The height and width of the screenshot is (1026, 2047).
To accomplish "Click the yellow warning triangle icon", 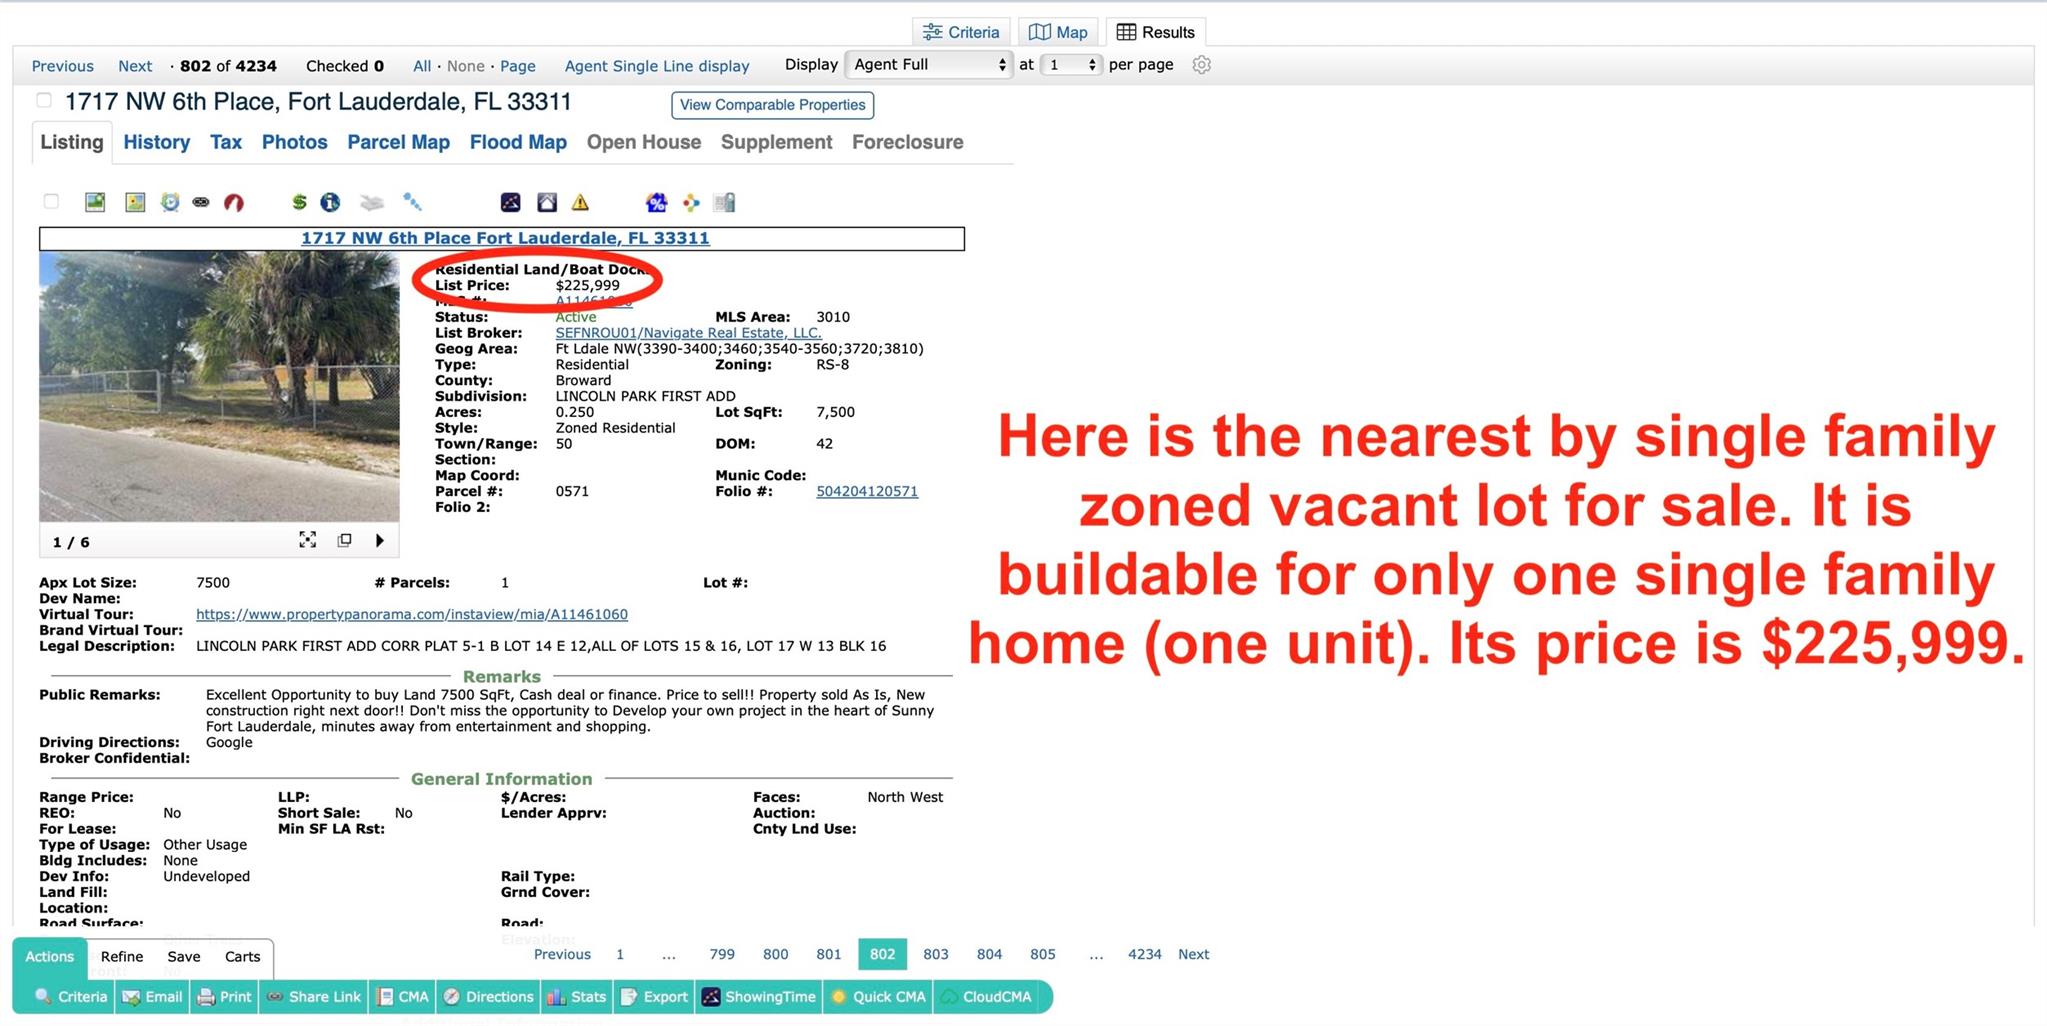I will tap(580, 203).
